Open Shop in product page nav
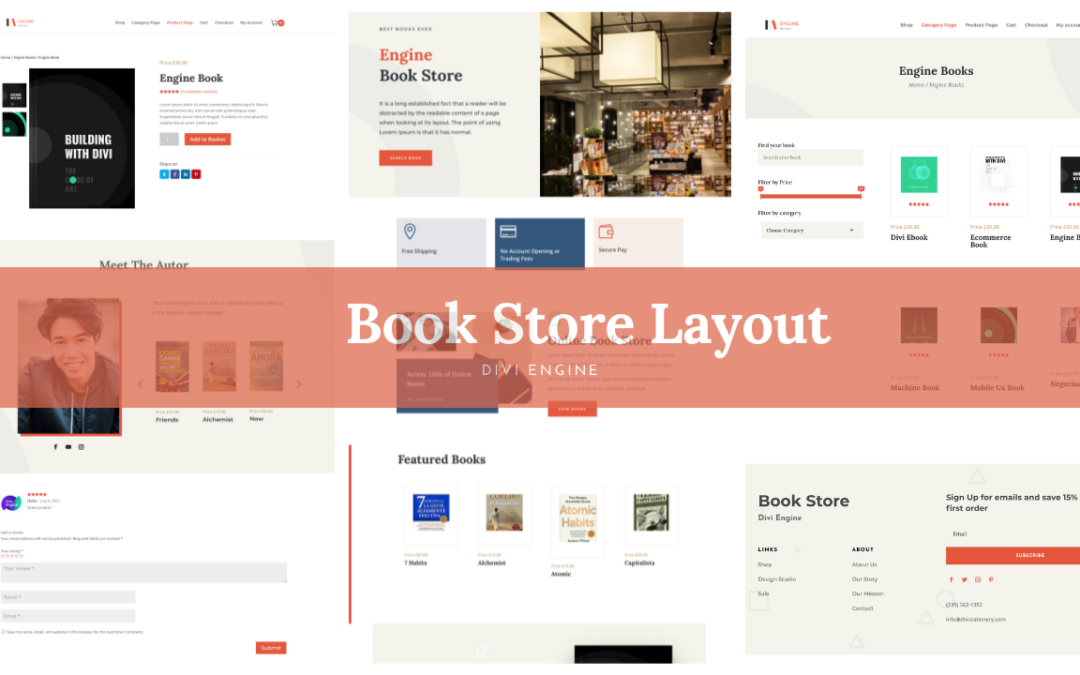The image size is (1080, 675). (120, 23)
